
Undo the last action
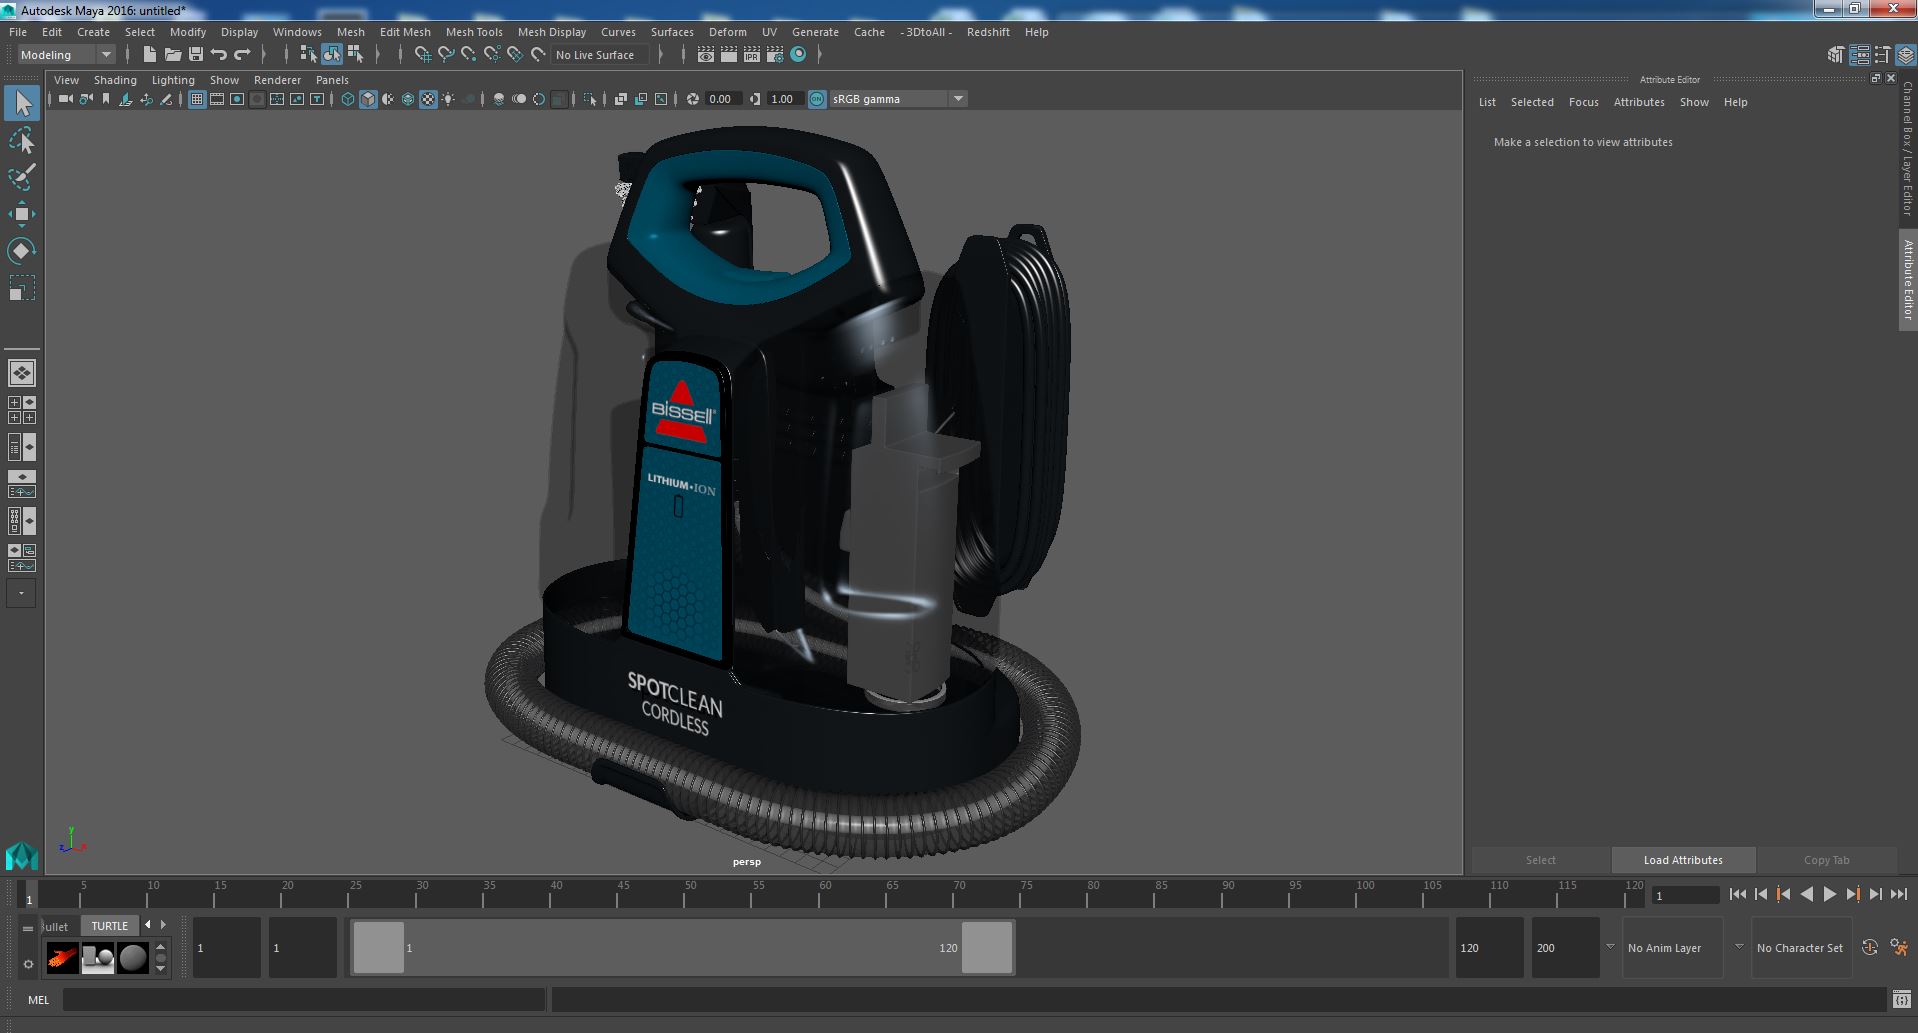tap(219, 55)
